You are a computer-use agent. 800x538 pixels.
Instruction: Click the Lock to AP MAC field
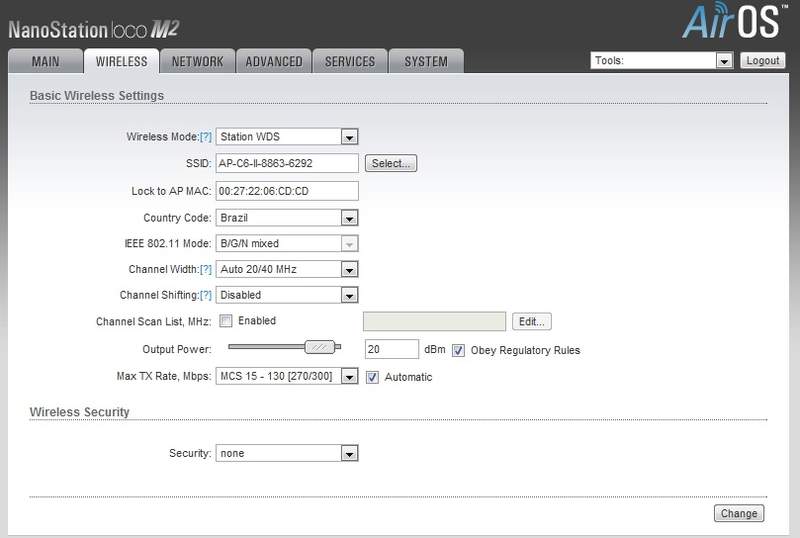[x=287, y=191]
